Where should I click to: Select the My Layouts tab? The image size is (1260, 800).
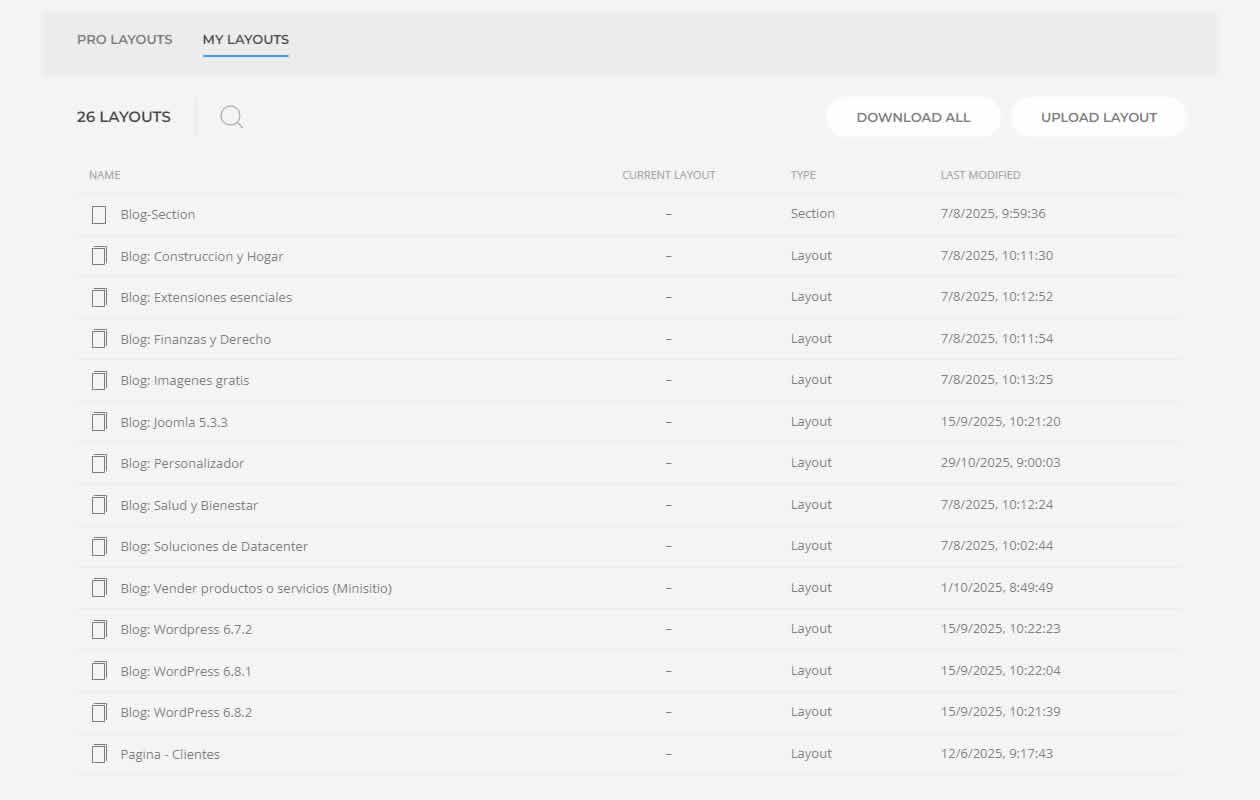click(x=245, y=40)
